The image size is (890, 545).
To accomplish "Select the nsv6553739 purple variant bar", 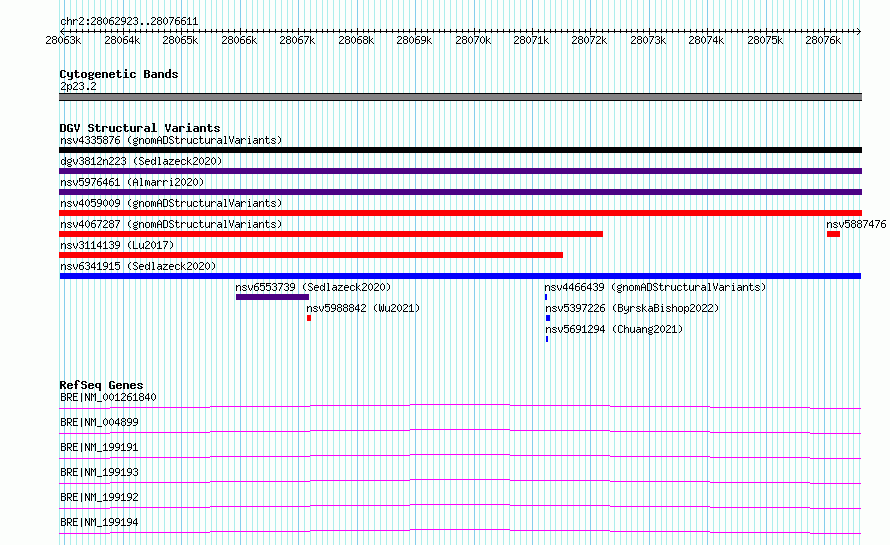I will pyautogui.click(x=272, y=297).
